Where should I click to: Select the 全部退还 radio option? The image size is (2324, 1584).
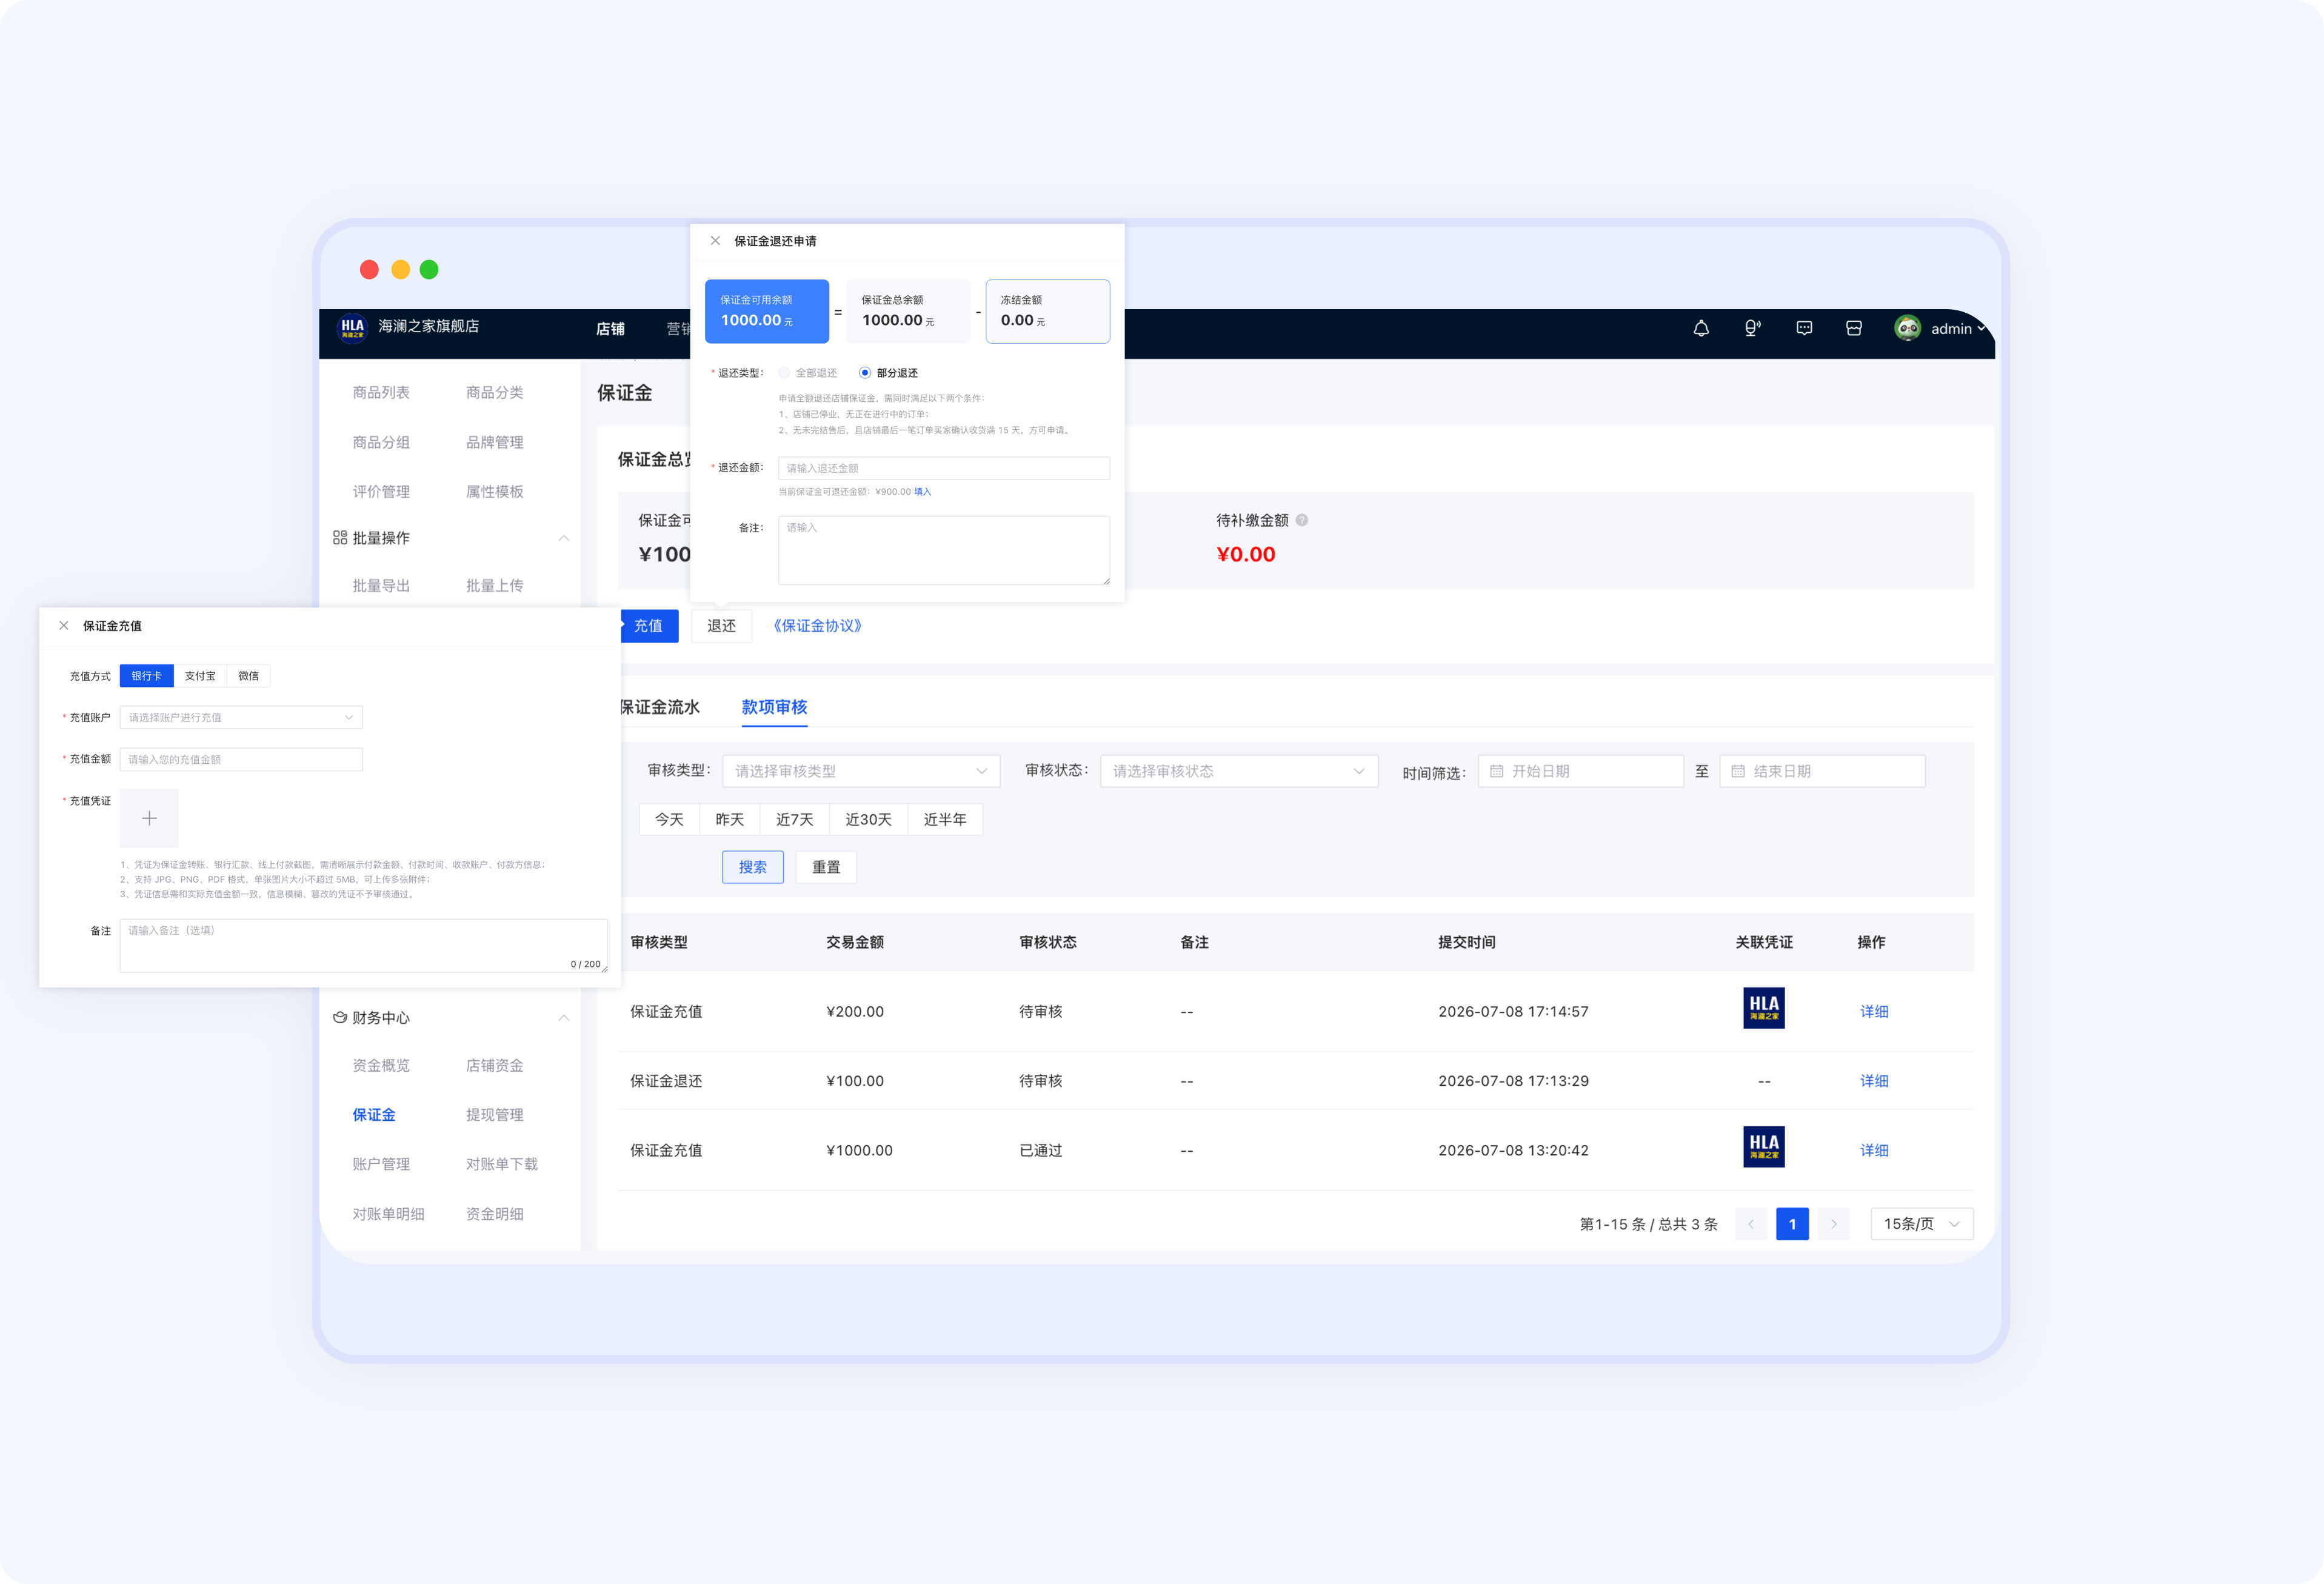tap(785, 373)
